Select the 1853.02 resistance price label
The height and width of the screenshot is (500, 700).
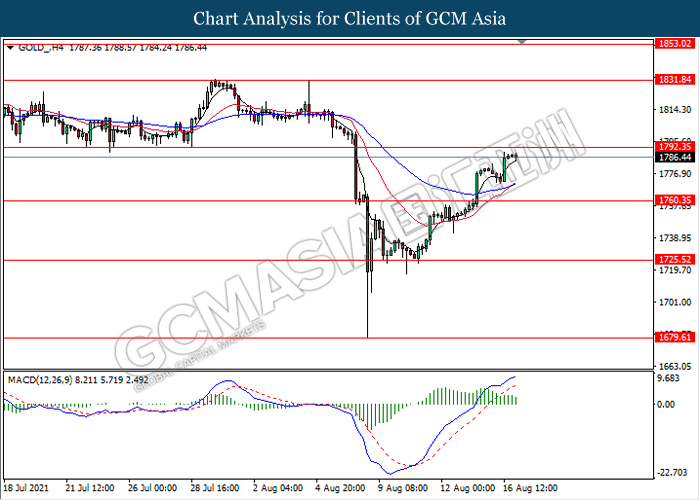(x=675, y=43)
